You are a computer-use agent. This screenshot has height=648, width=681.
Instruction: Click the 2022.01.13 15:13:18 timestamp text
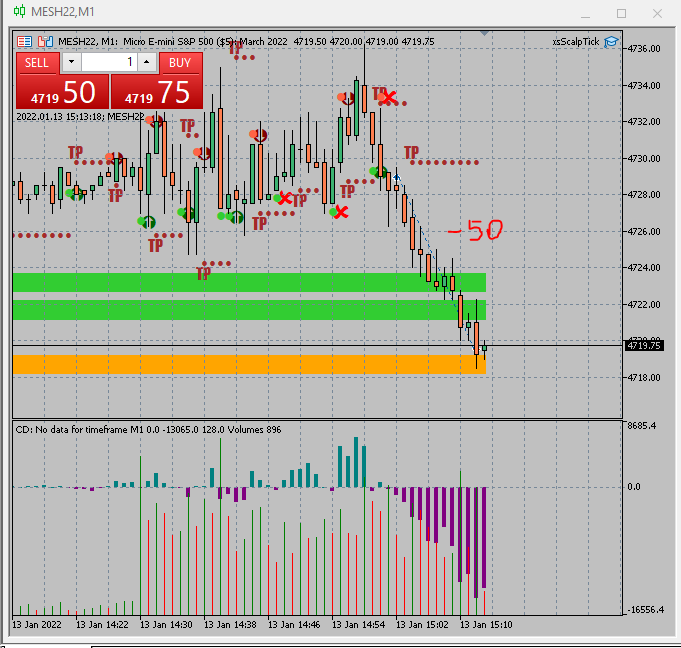(60, 116)
